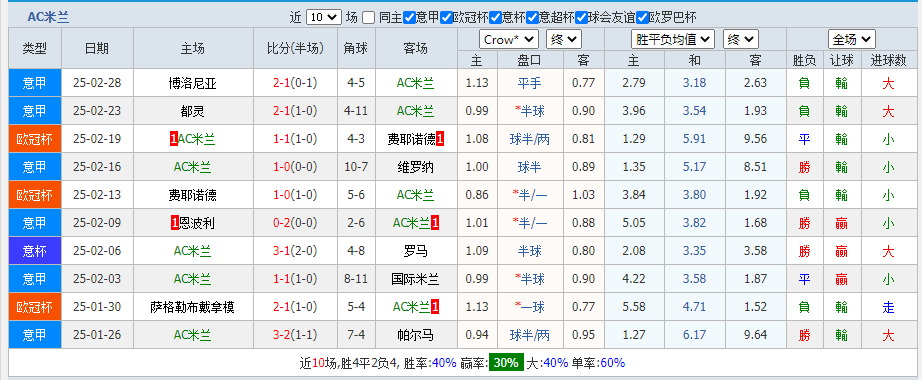Screen dimensions: 922x380
Task: Open team 帕尔马 in 25-01-26 row
Action: tap(416, 335)
